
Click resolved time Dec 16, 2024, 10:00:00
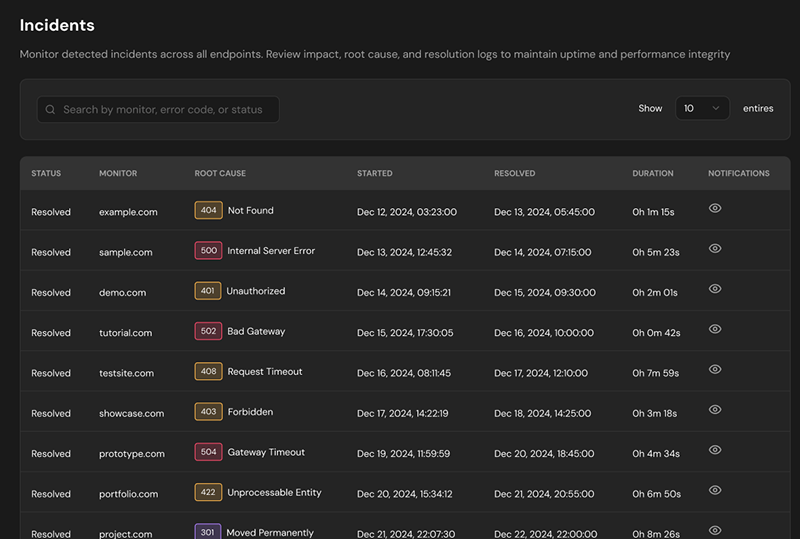pos(544,333)
